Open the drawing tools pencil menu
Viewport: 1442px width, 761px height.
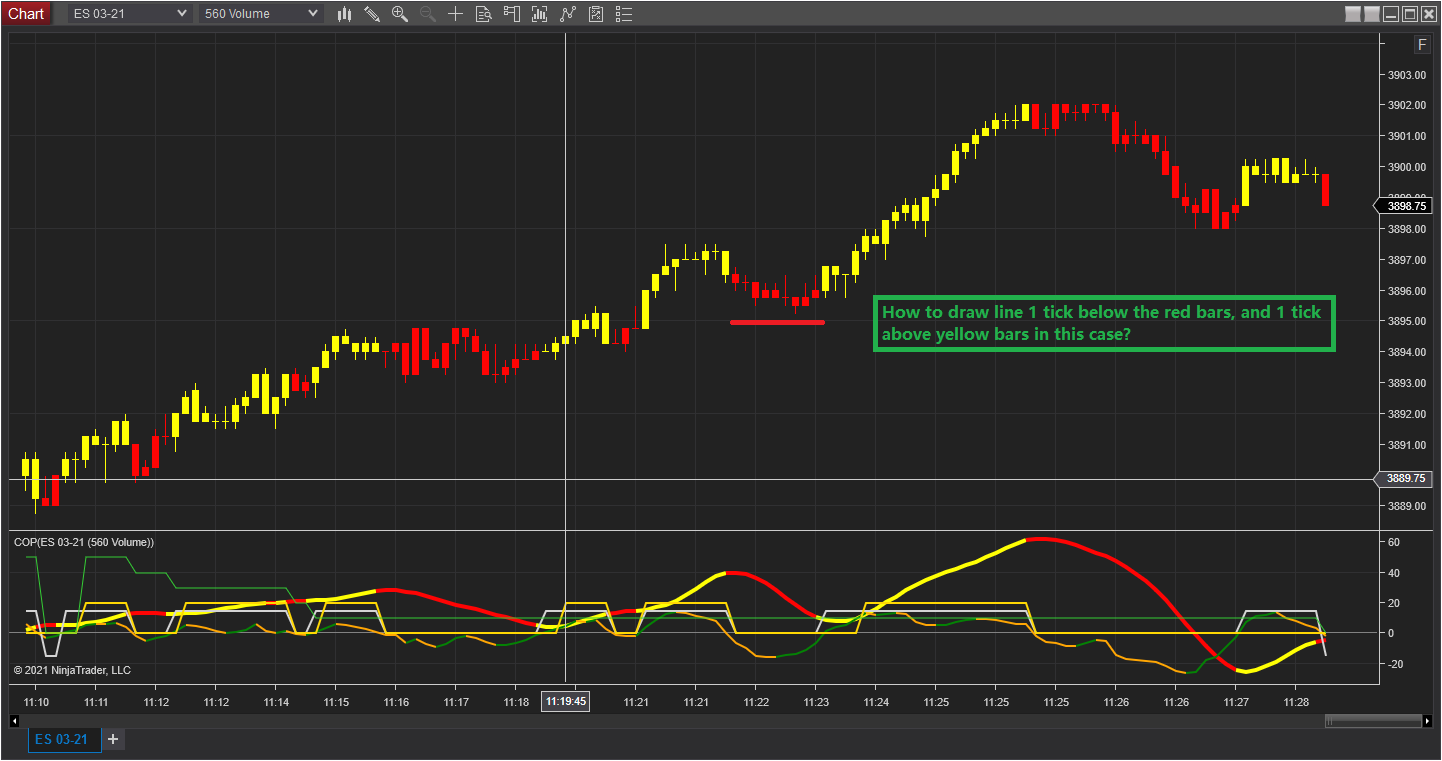tap(372, 14)
